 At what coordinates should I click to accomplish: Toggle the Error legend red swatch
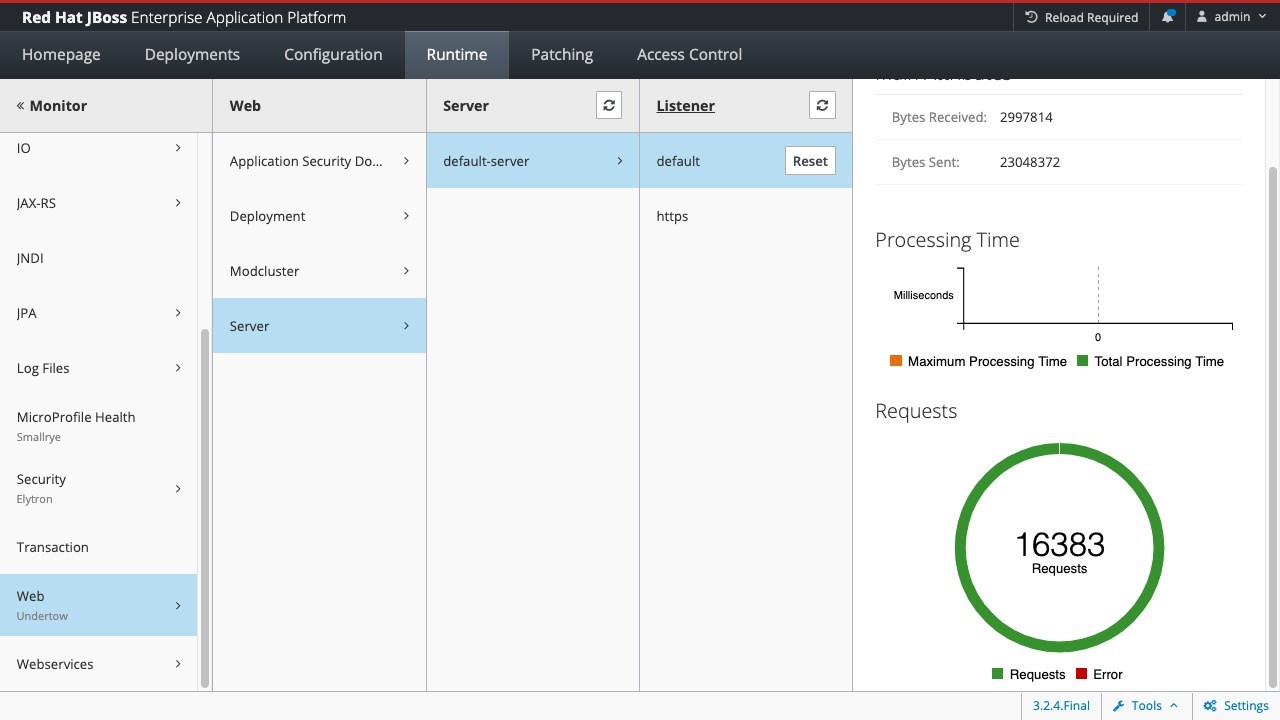[x=1081, y=674]
